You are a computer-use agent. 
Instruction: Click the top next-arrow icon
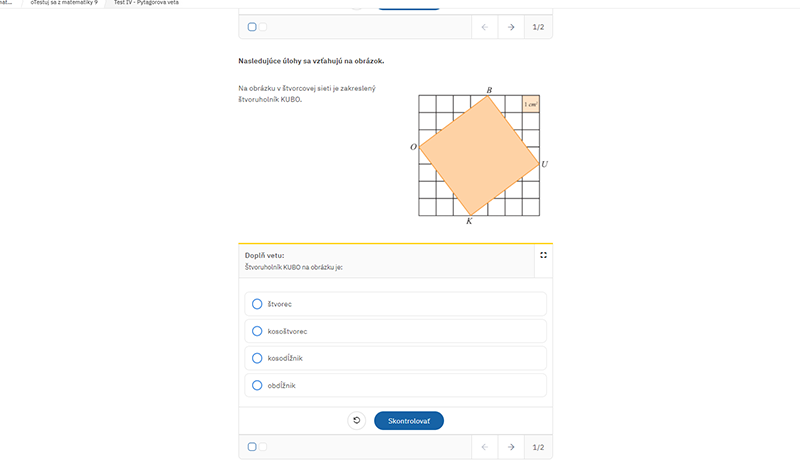click(x=511, y=27)
